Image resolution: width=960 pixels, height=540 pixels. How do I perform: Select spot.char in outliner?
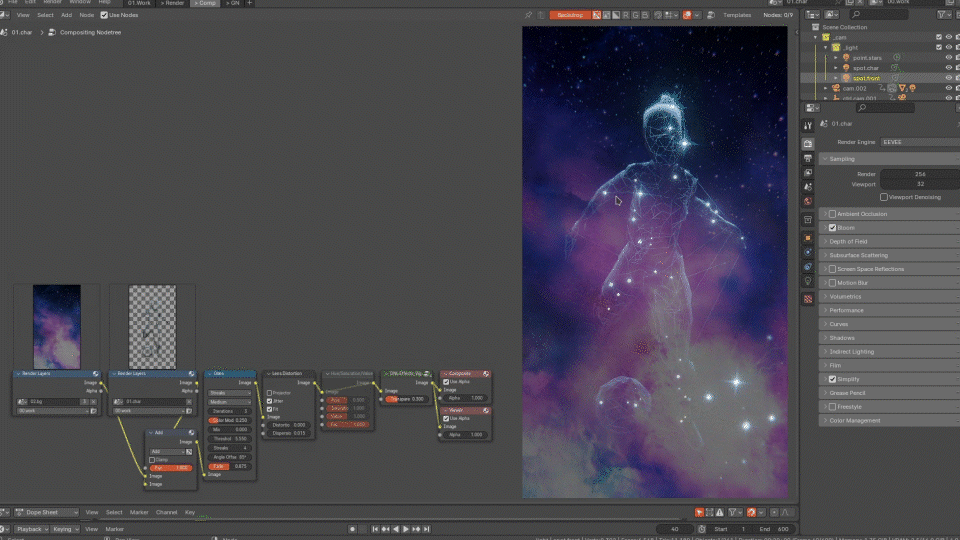pos(866,68)
